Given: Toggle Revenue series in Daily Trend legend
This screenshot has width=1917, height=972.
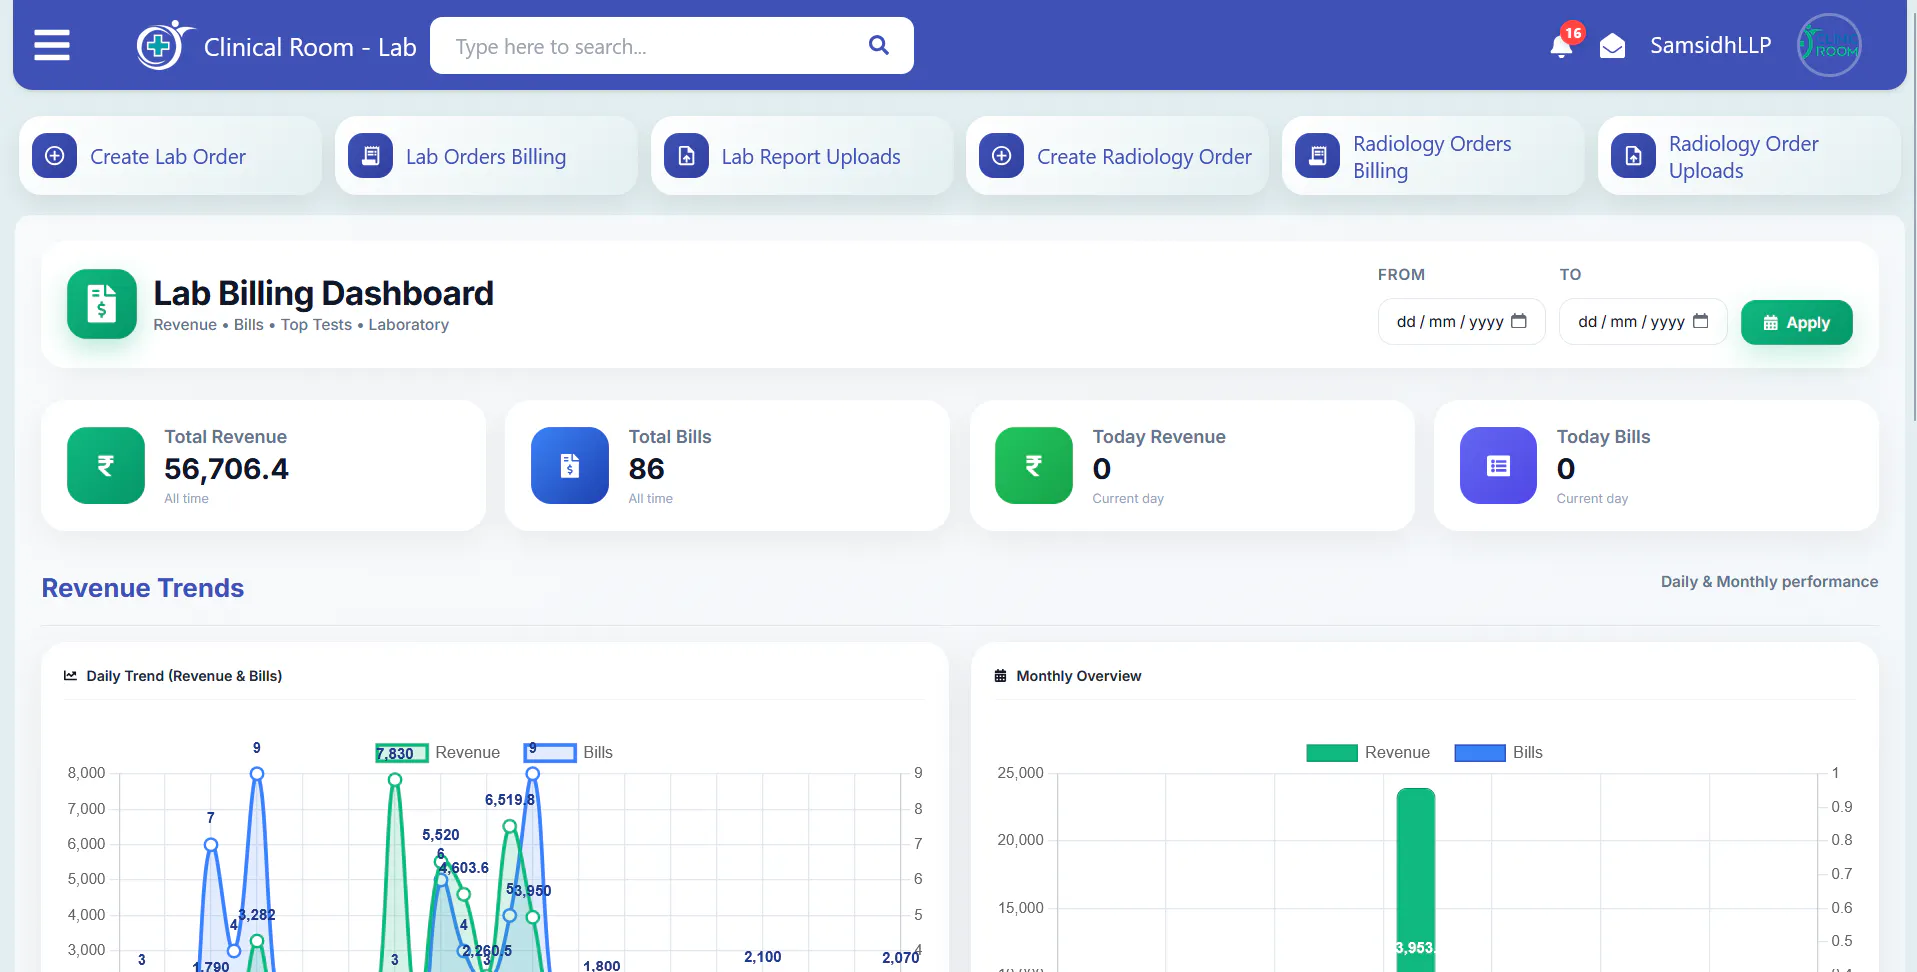Looking at the screenshot, I should (x=438, y=753).
